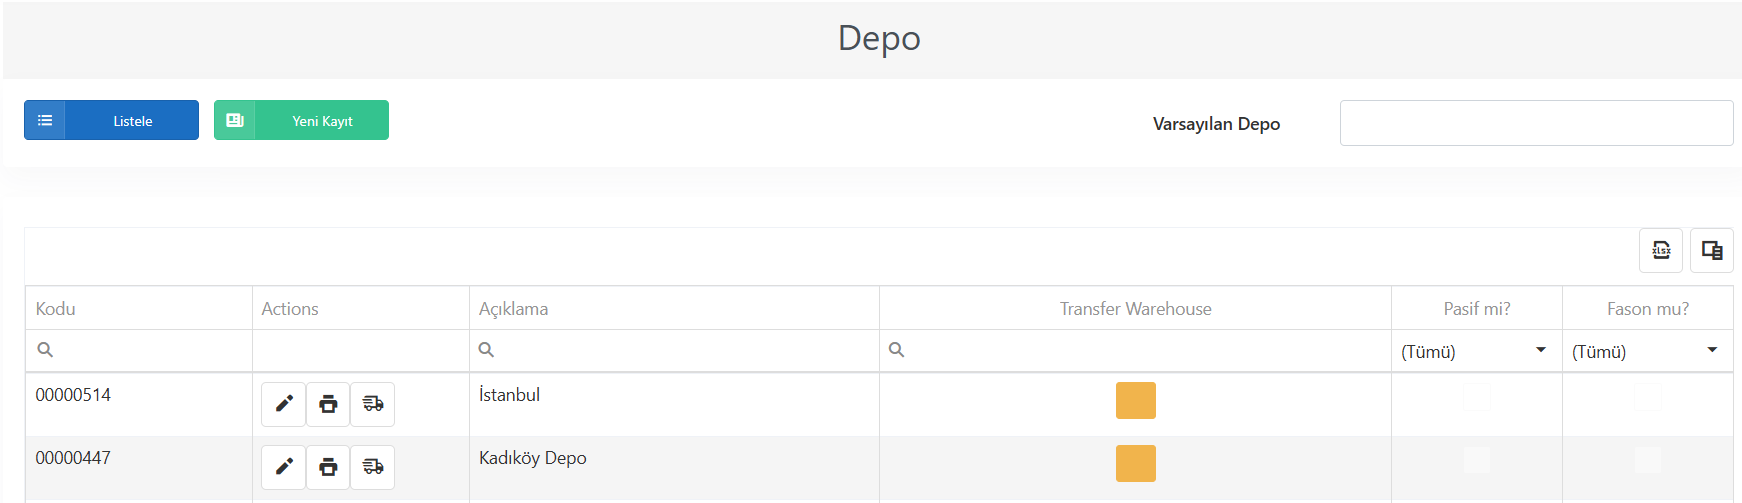Click the Yeni Kayıt button
The width and height of the screenshot is (1742, 503).
click(x=301, y=120)
